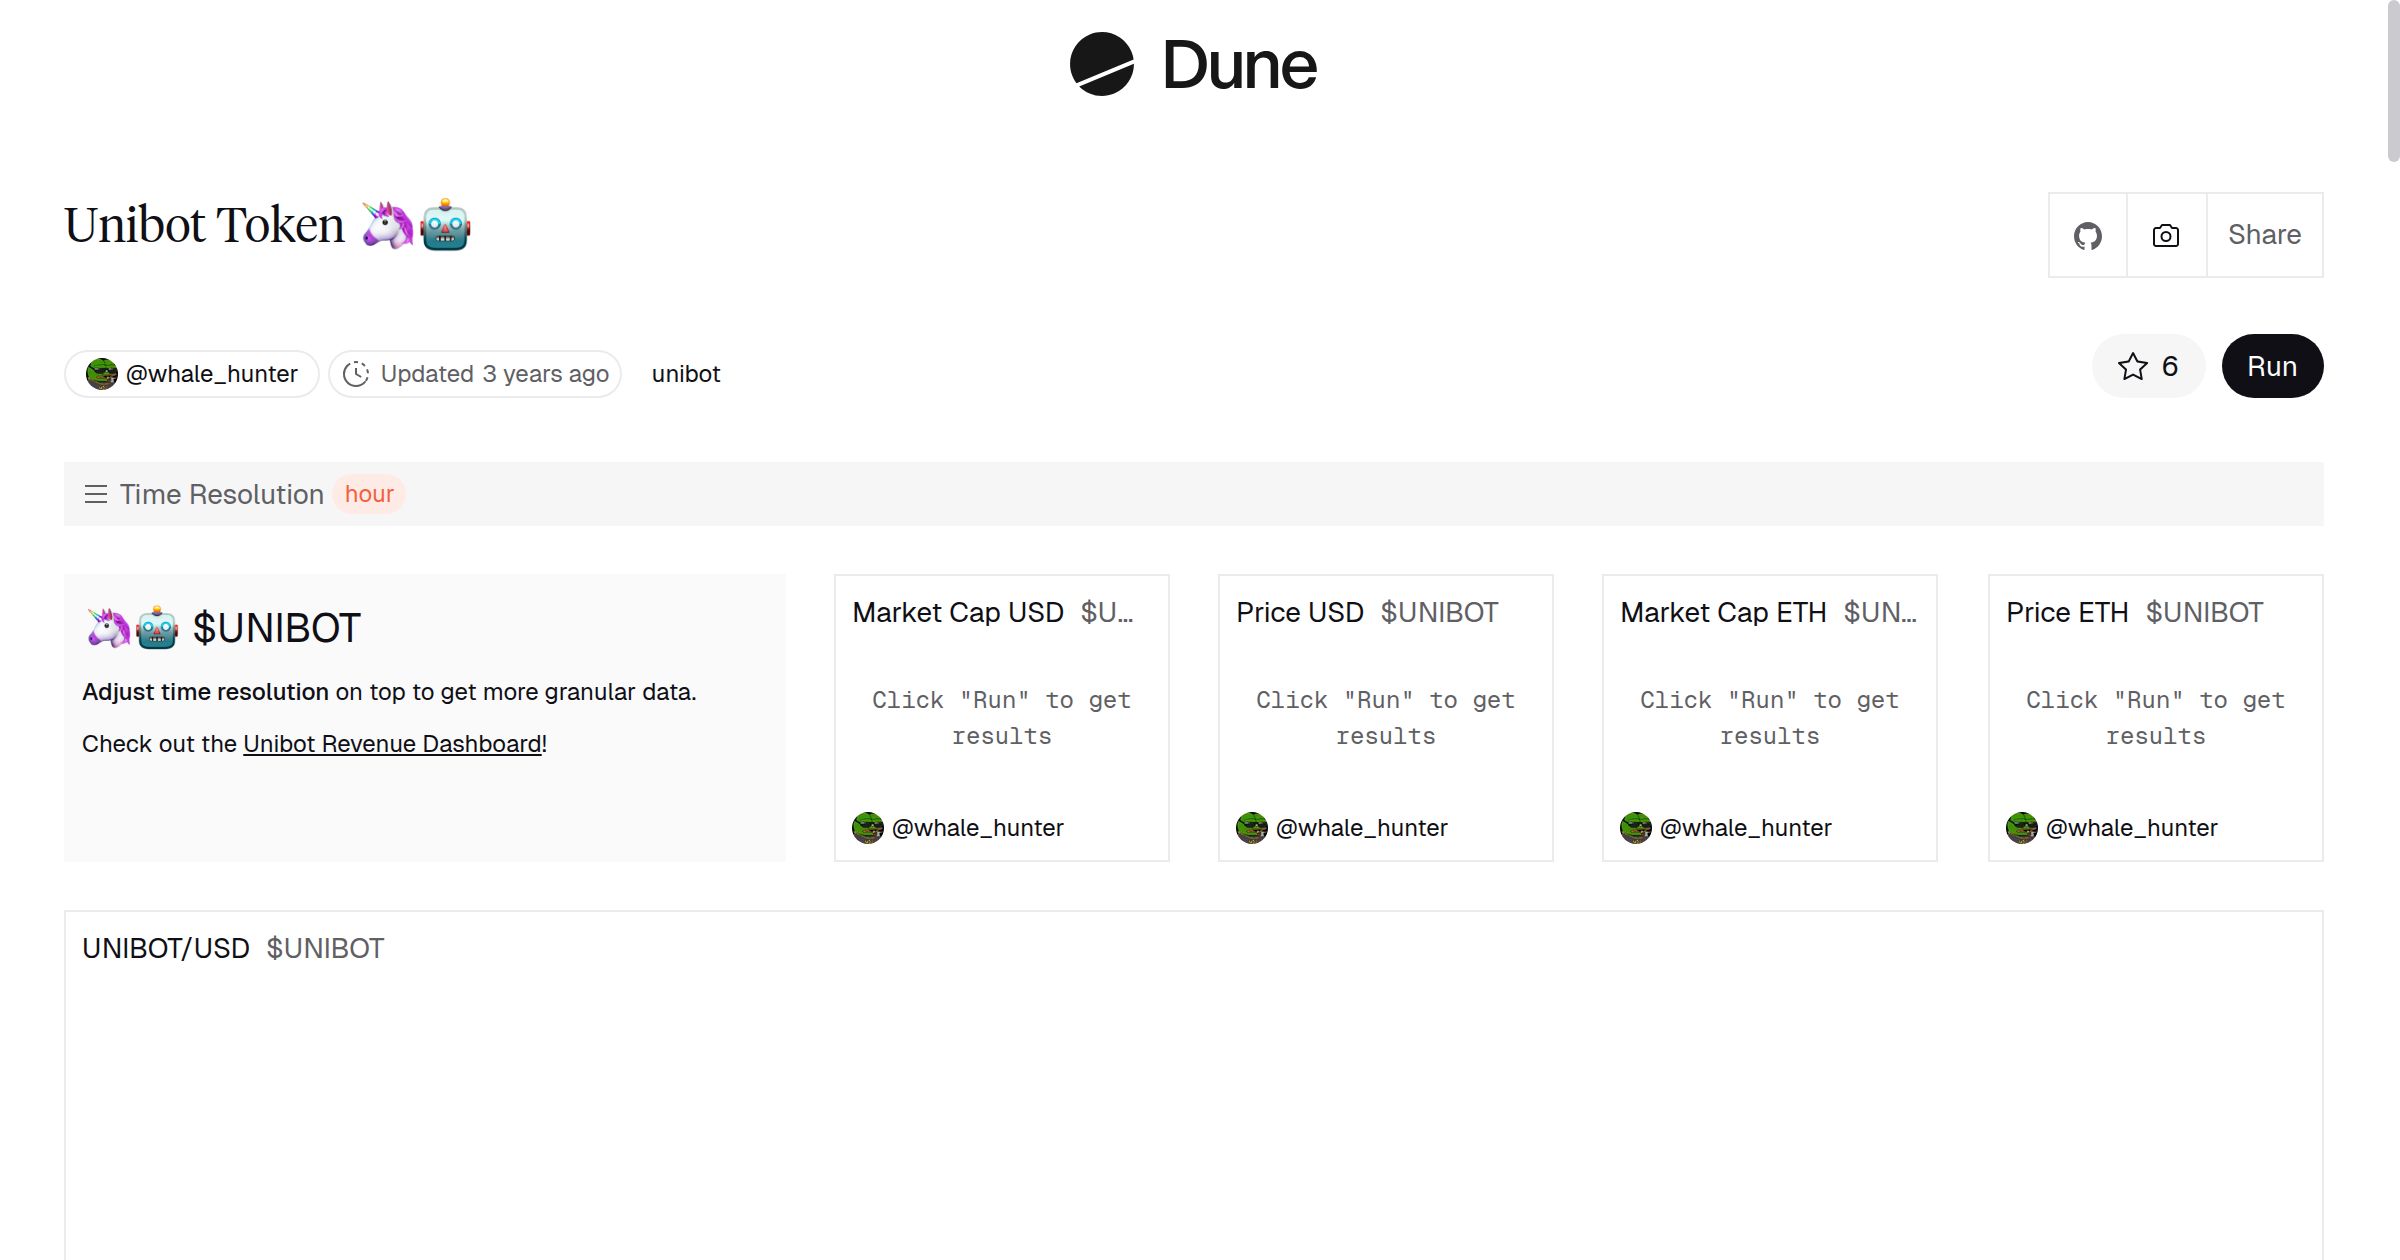Click whale_hunter avatar in header chip
2400x1260 pixels.
pos(101,374)
